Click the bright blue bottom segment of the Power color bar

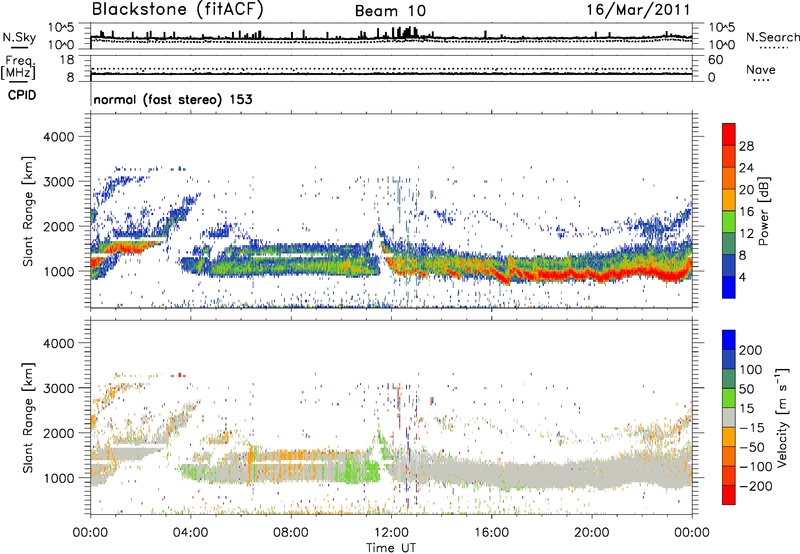(729, 287)
